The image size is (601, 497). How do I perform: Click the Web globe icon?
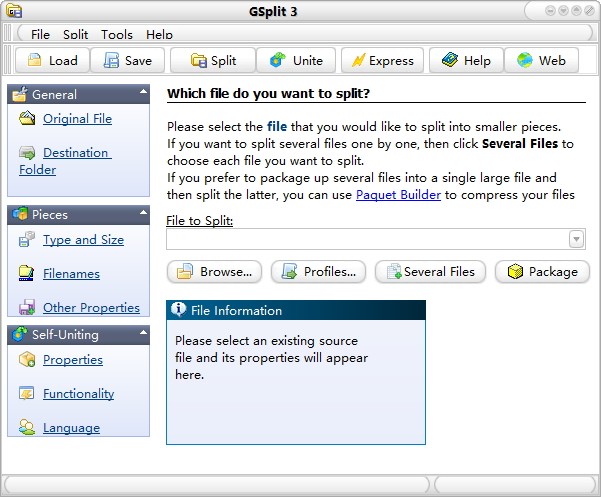point(525,60)
